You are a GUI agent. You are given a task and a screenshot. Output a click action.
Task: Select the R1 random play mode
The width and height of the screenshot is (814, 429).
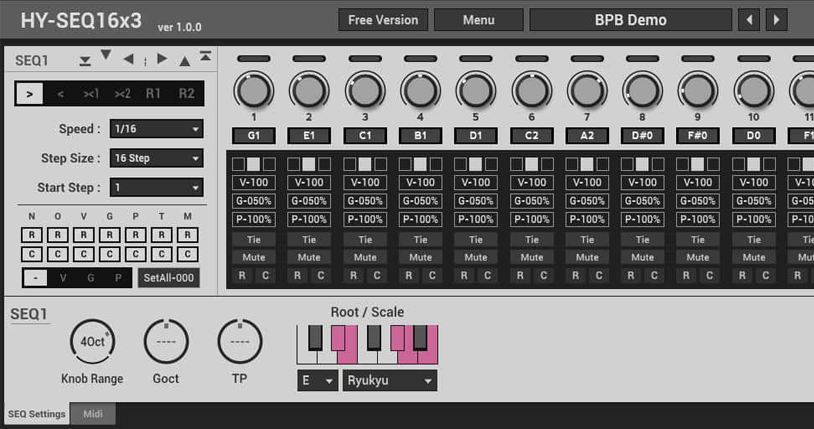coord(153,94)
